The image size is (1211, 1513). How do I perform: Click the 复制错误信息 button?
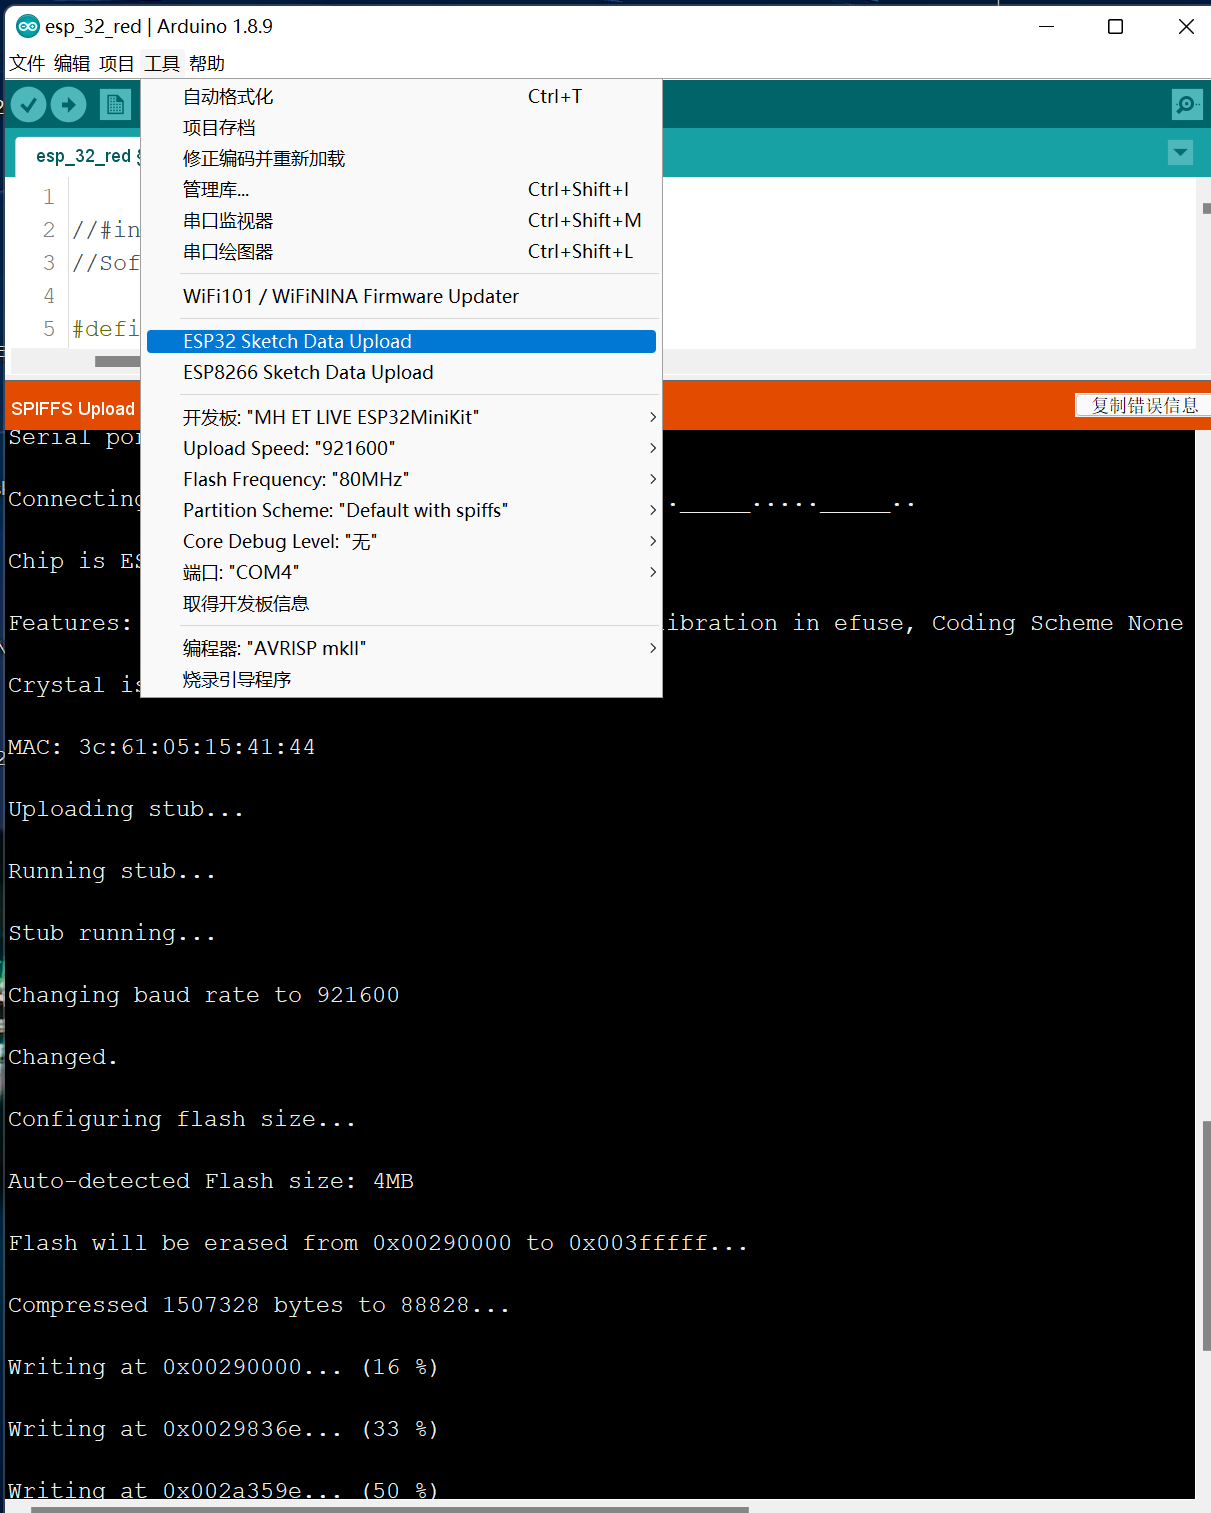coord(1144,405)
